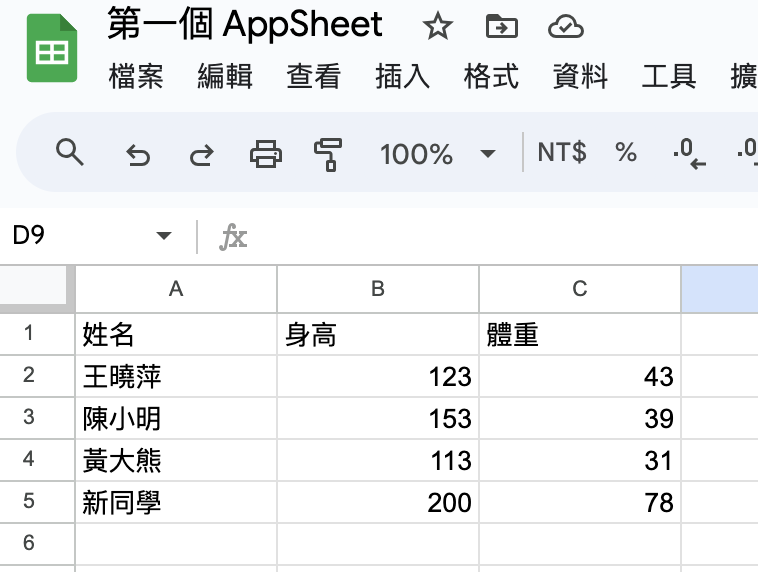758x572 pixels.
Task: Open the 插入 menu
Action: (403, 76)
